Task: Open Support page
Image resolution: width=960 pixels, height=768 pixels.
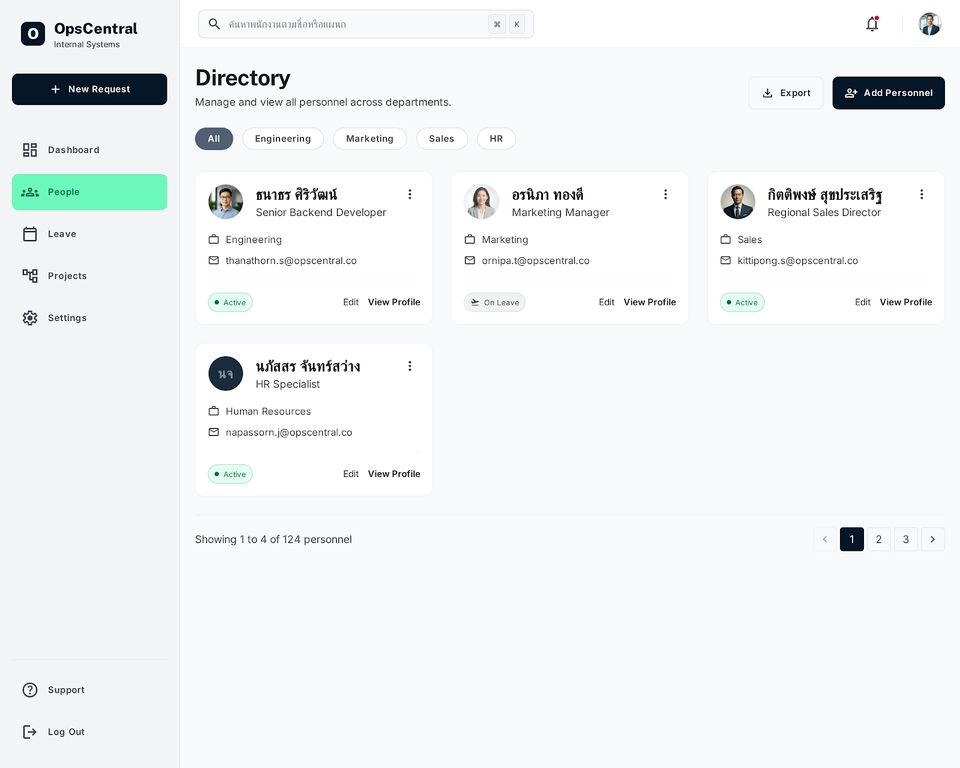Action: click(x=89, y=690)
